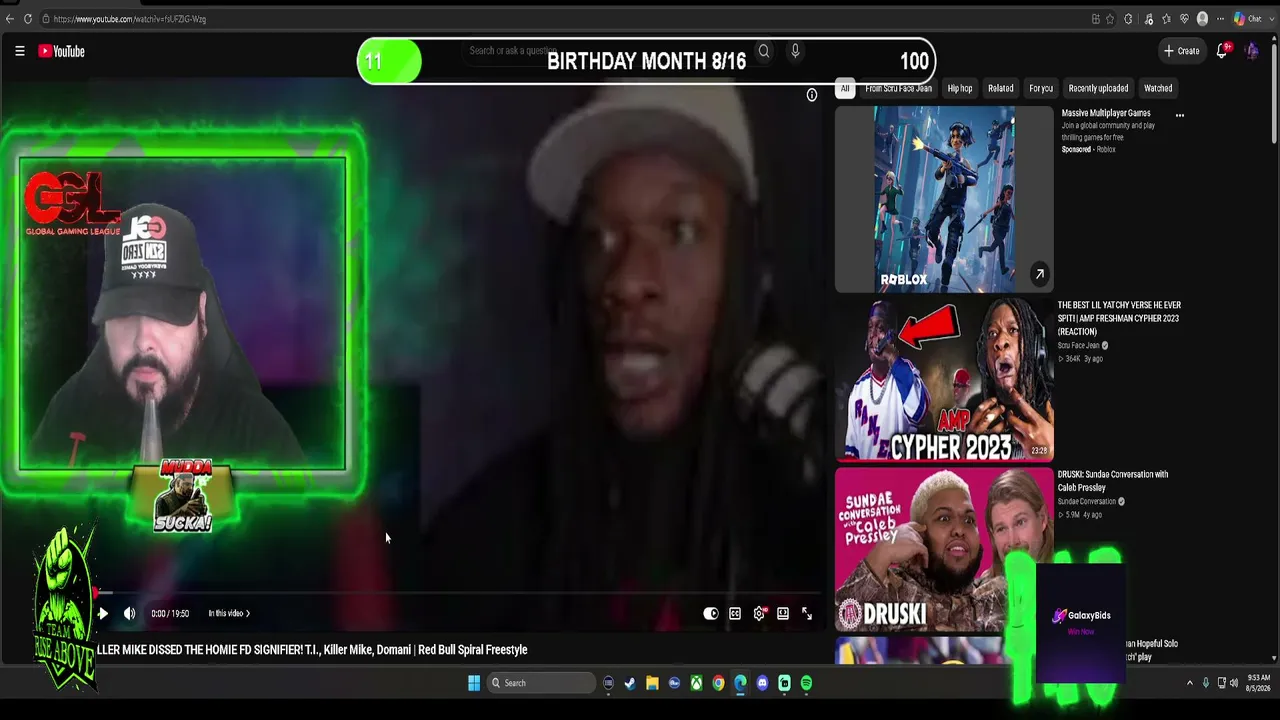Viewport: 1280px width, 720px height.
Task: Open Microsoft Edge from the taskbar
Action: (x=740, y=683)
